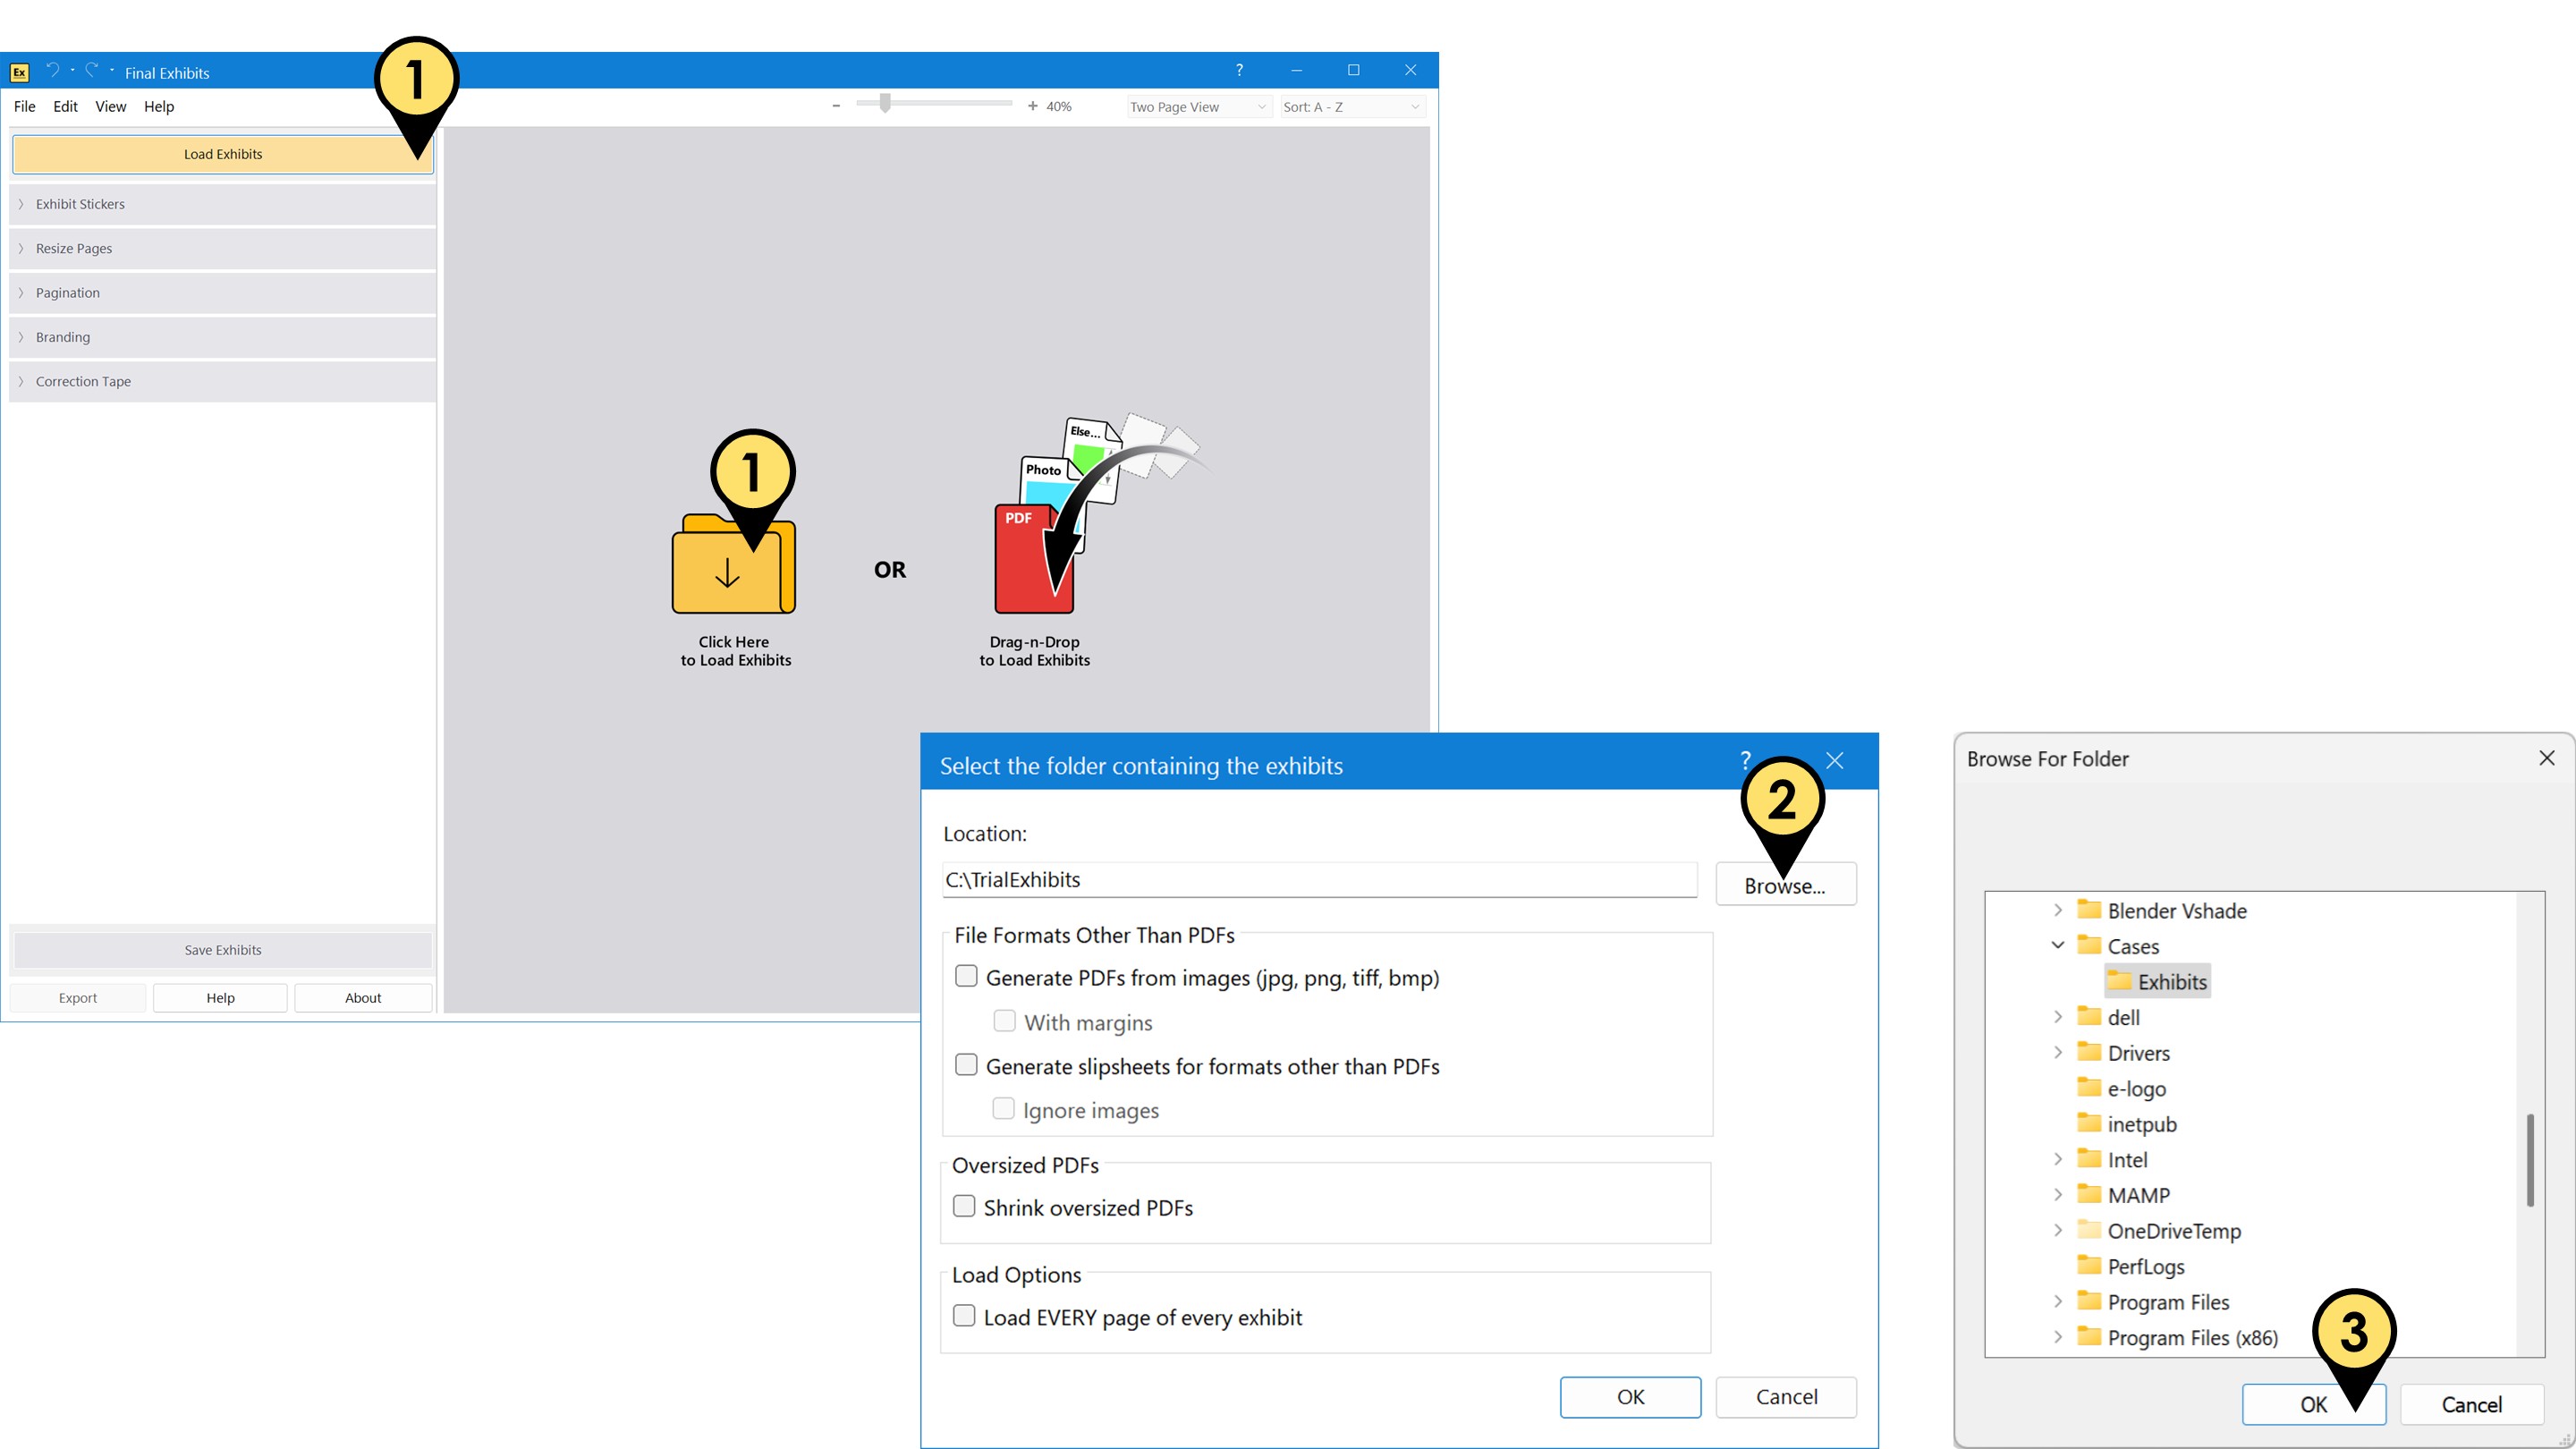The image size is (2576, 1449).
Task: Expand the Resize Pages section
Action: 223,248
